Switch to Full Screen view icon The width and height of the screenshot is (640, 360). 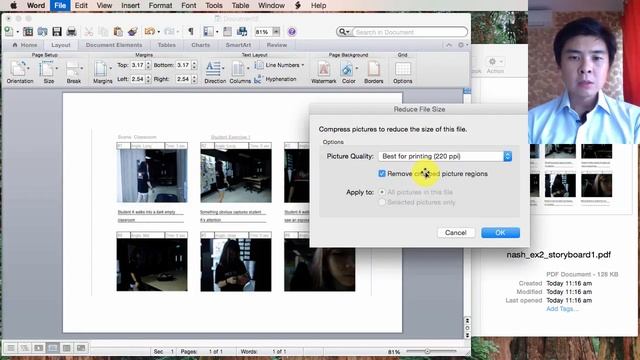pos(81,348)
